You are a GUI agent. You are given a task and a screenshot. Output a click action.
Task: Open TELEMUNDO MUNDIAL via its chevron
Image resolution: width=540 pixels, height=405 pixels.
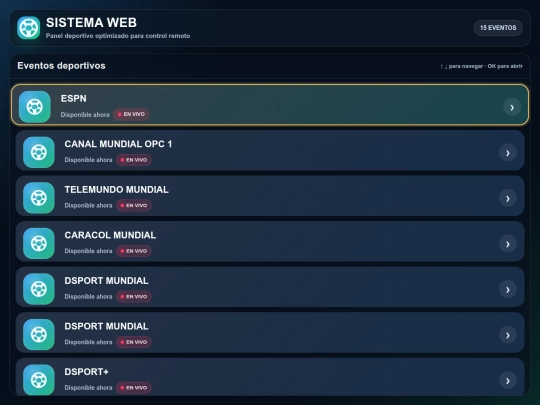(x=508, y=198)
